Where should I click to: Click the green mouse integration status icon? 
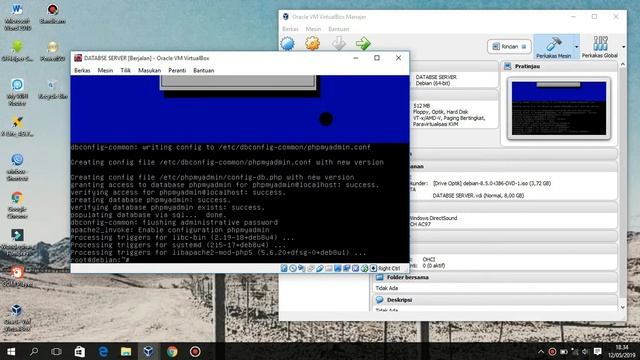[x=364, y=268]
